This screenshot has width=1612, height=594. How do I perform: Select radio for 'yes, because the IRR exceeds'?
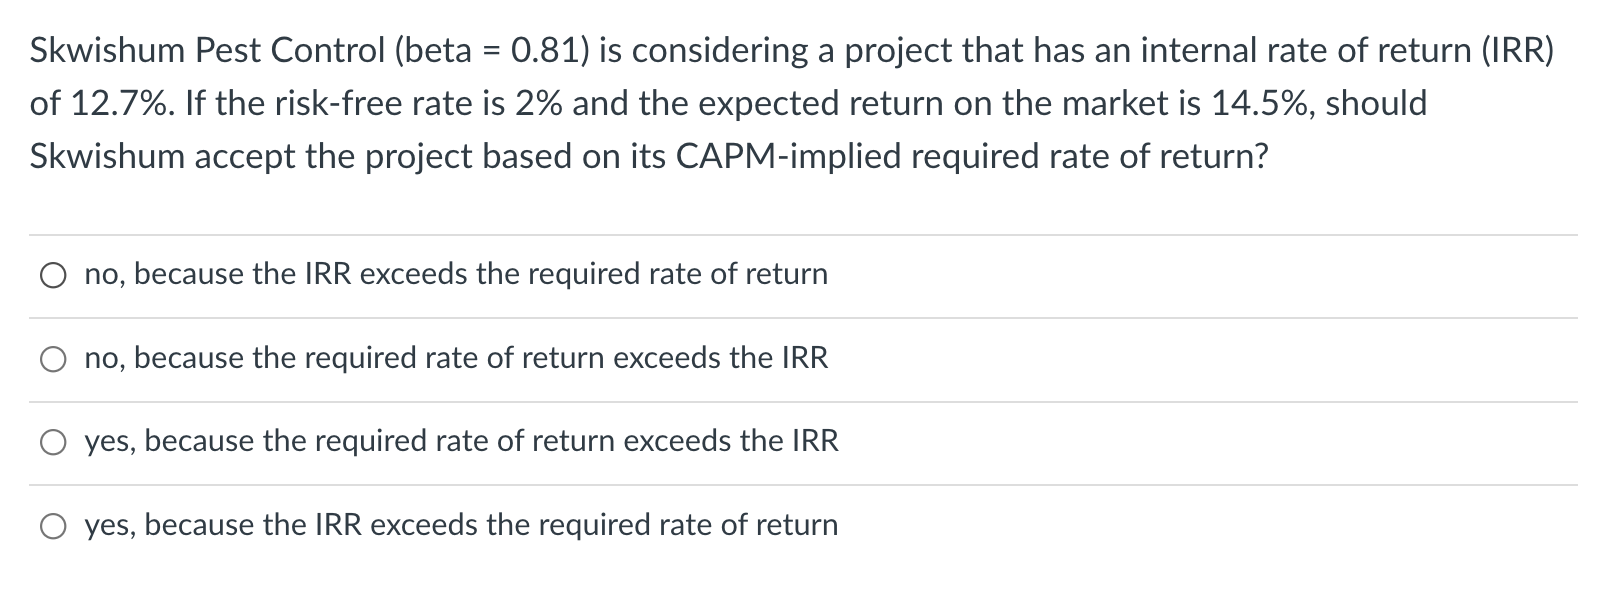[52, 526]
